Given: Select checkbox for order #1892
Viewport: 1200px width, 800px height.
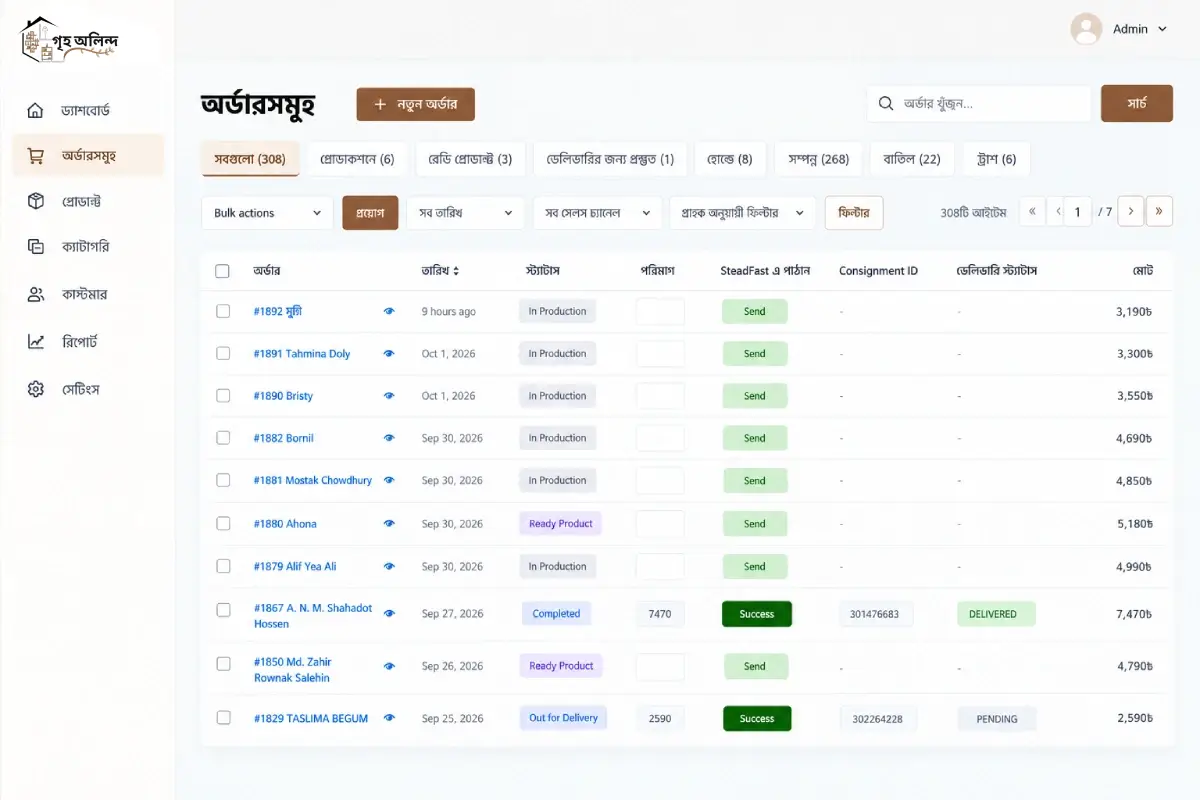Looking at the screenshot, I should pyautogui.click(x=223, y=311).
